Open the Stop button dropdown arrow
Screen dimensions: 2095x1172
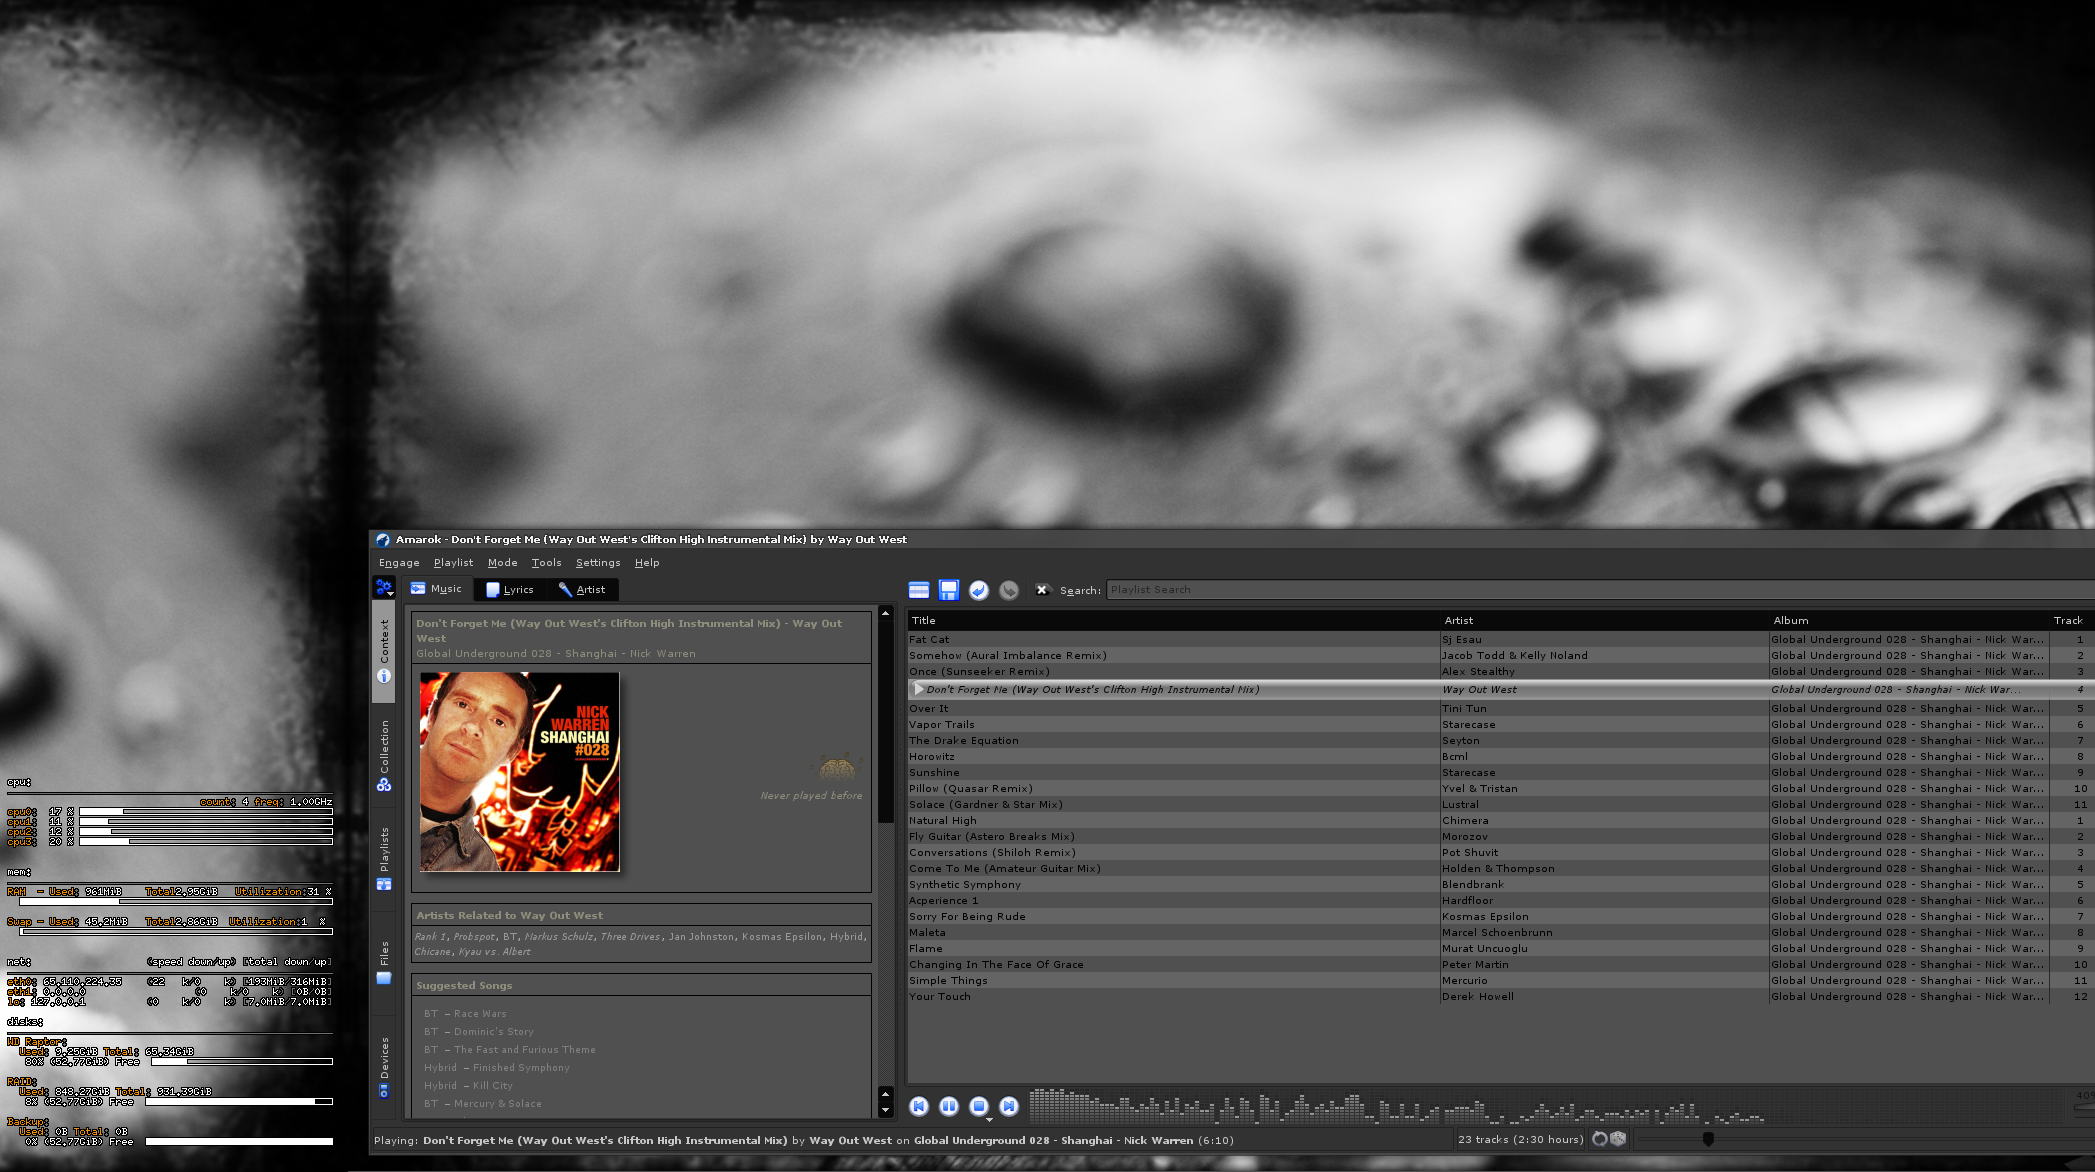[x=988, y=1119]
